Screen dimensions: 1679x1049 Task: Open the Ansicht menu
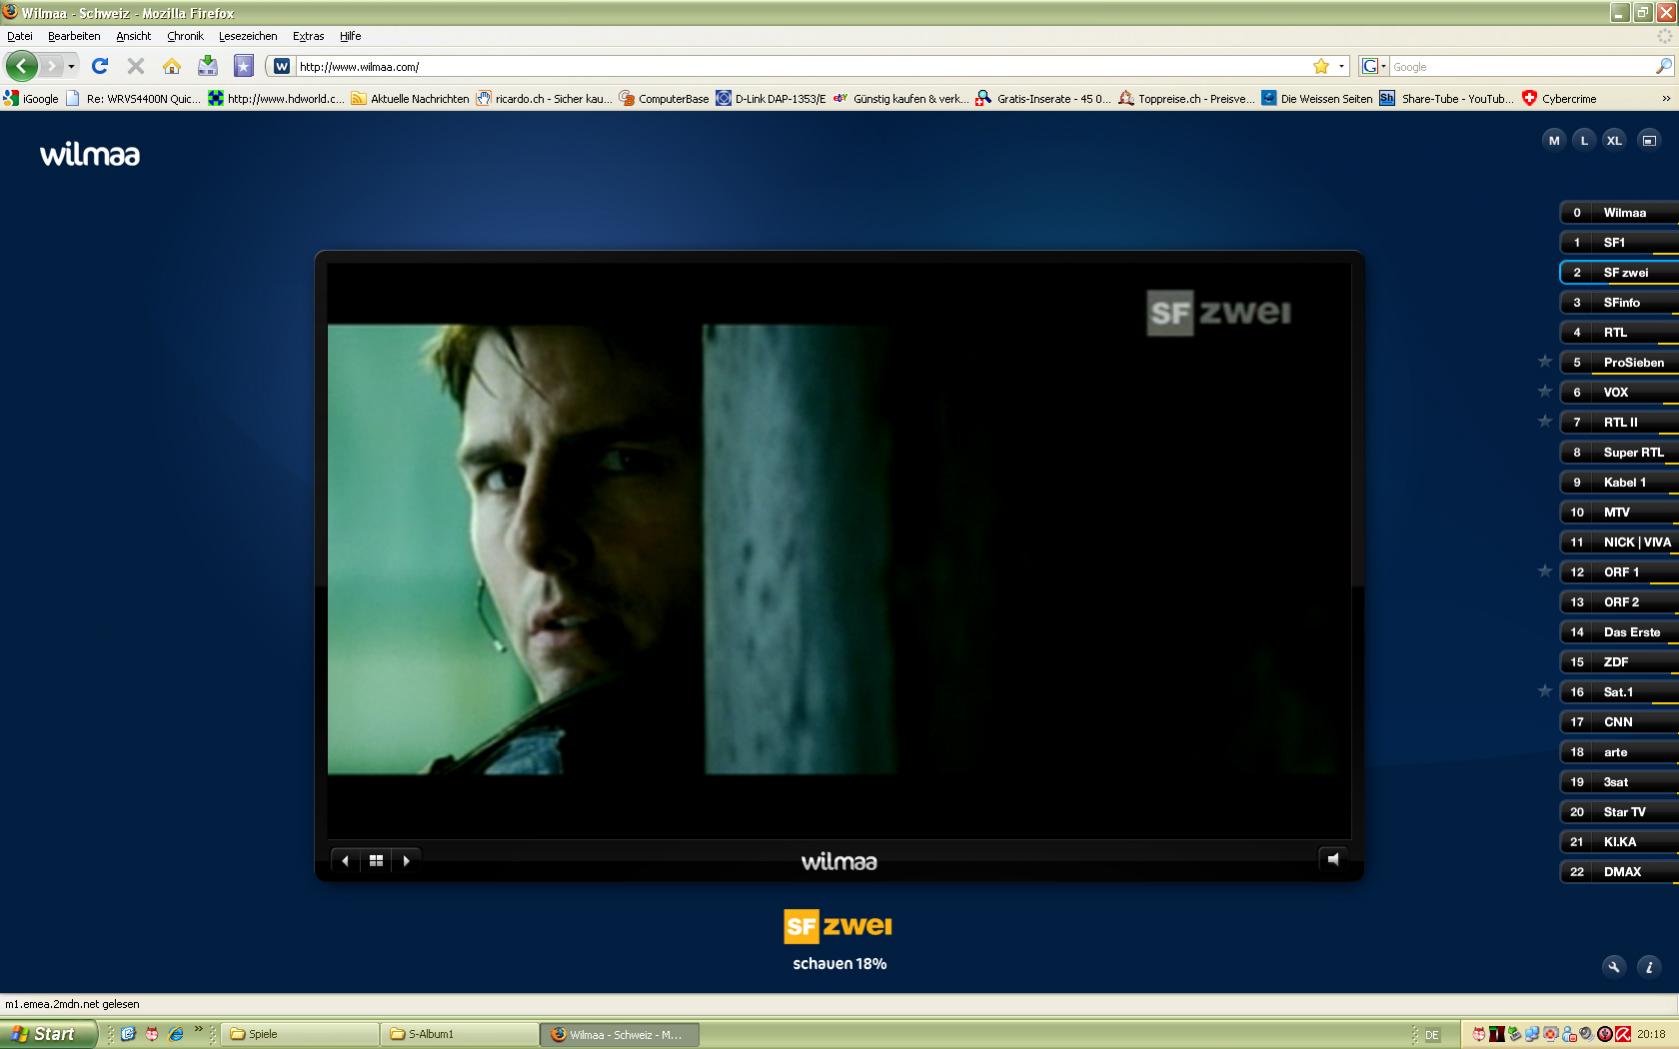pyautogui.click(x=133, y=36)
